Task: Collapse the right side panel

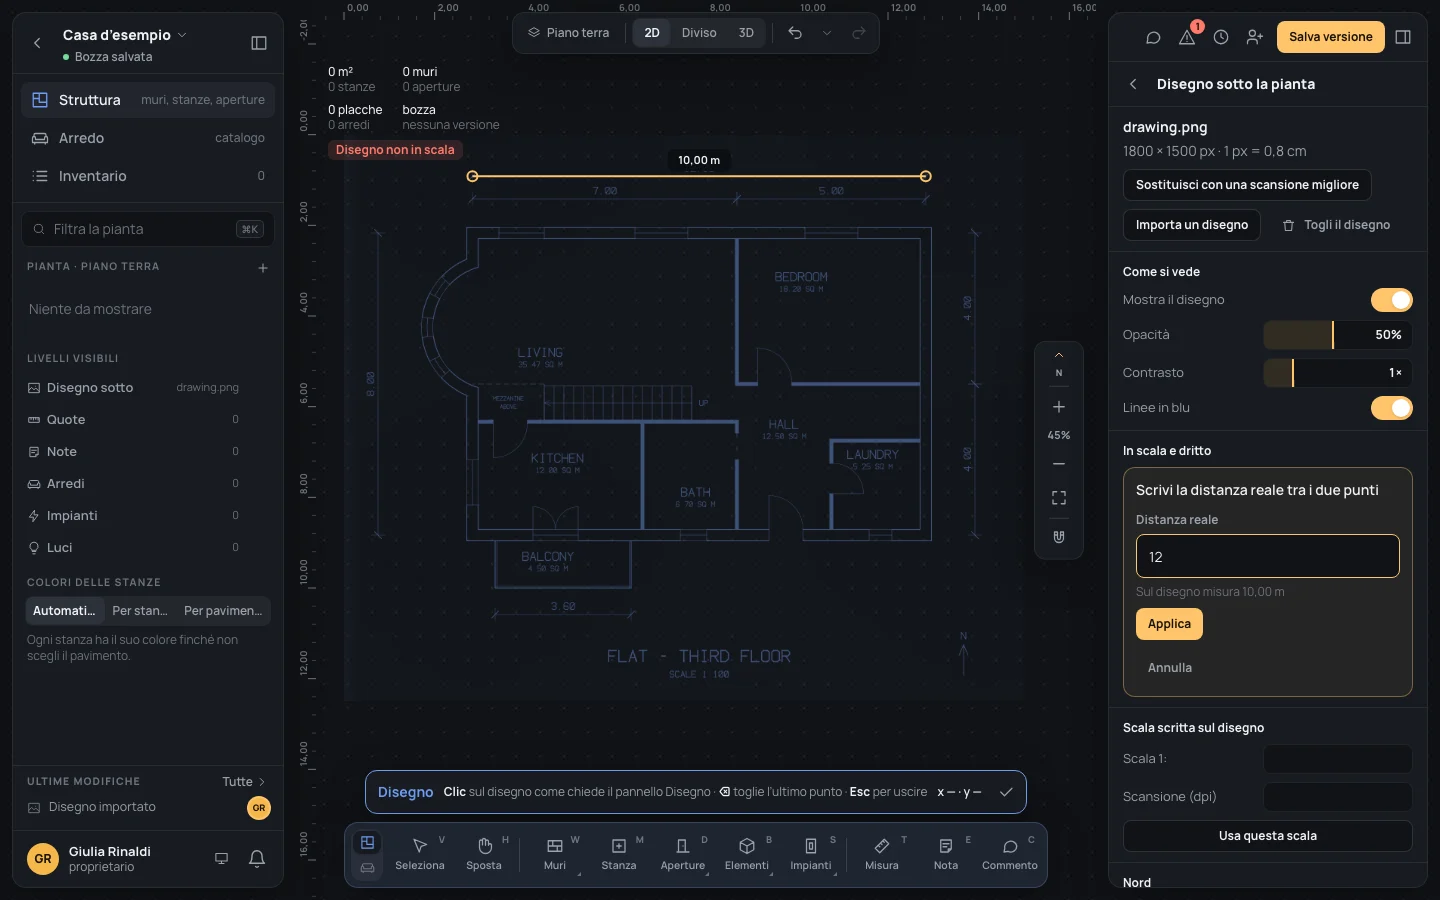Action: (x=1403, y=37)
